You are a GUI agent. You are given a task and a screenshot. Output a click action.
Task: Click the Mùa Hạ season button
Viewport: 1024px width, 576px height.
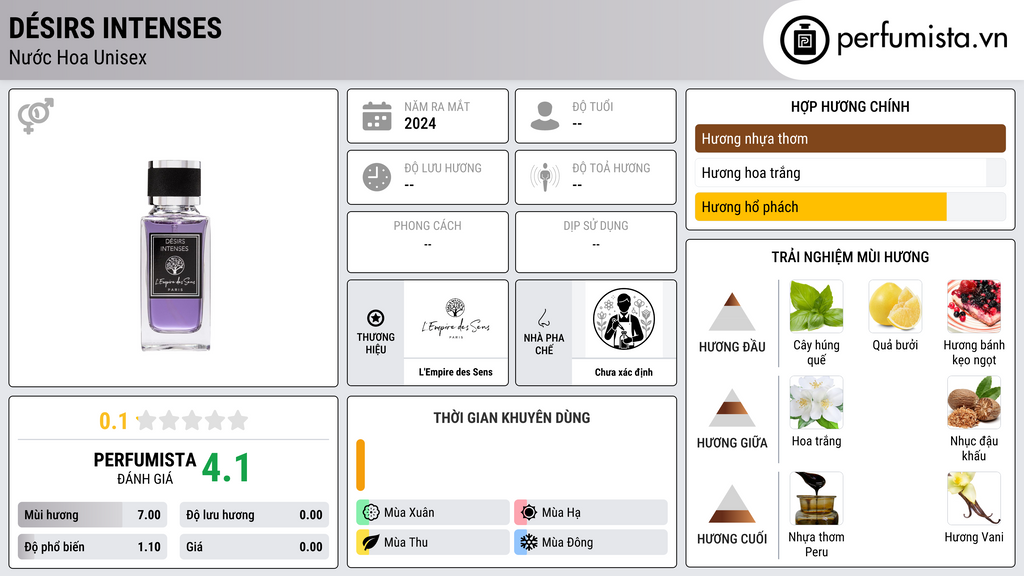[591, 513]
